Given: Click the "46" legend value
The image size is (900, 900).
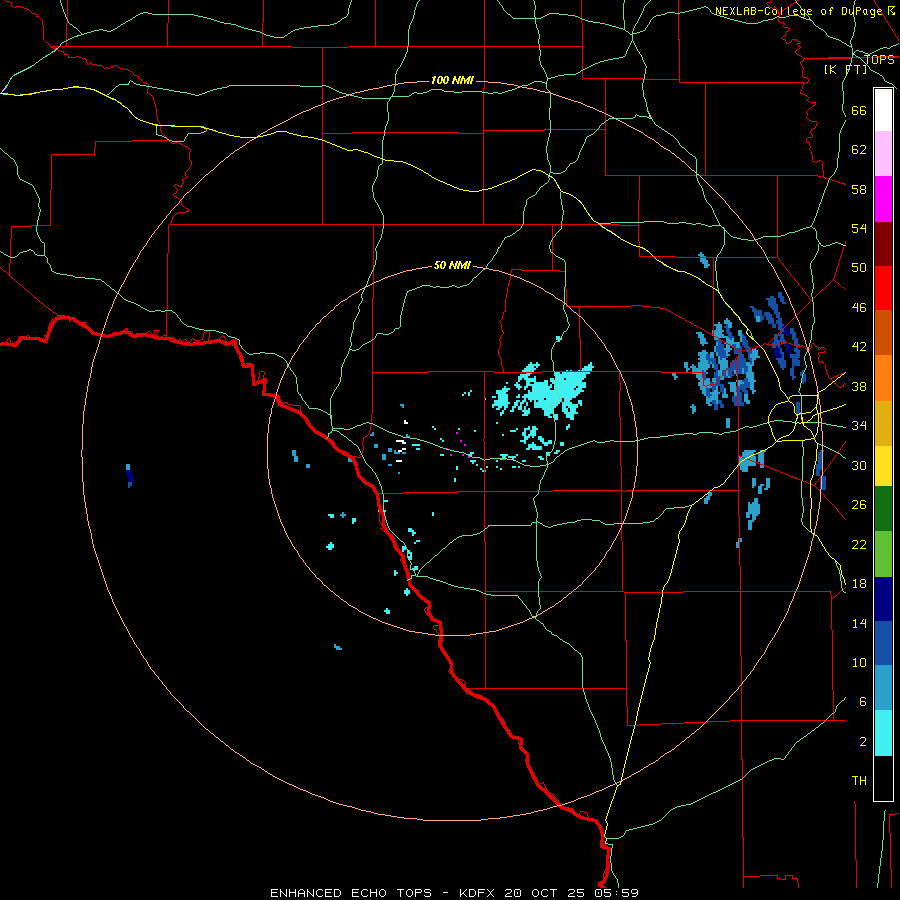Looking at the screenshot, I should [859, 308].
